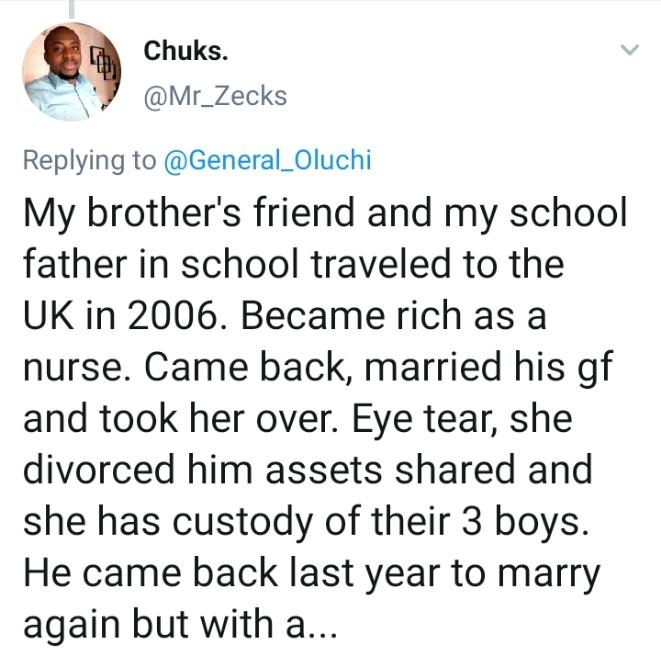Click the word "nurse" in the tweet
This screenshot has width=661, height=648.
70,369
